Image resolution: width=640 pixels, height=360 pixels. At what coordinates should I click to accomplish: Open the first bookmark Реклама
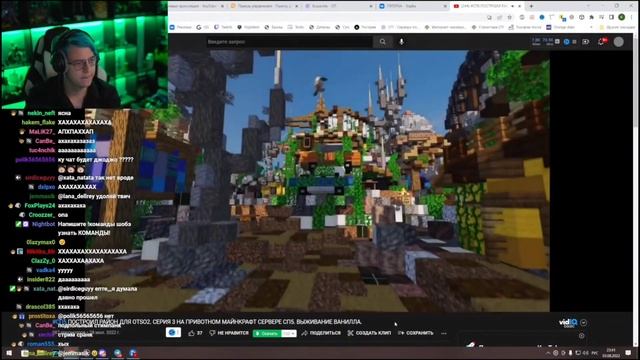click(180, 27)
